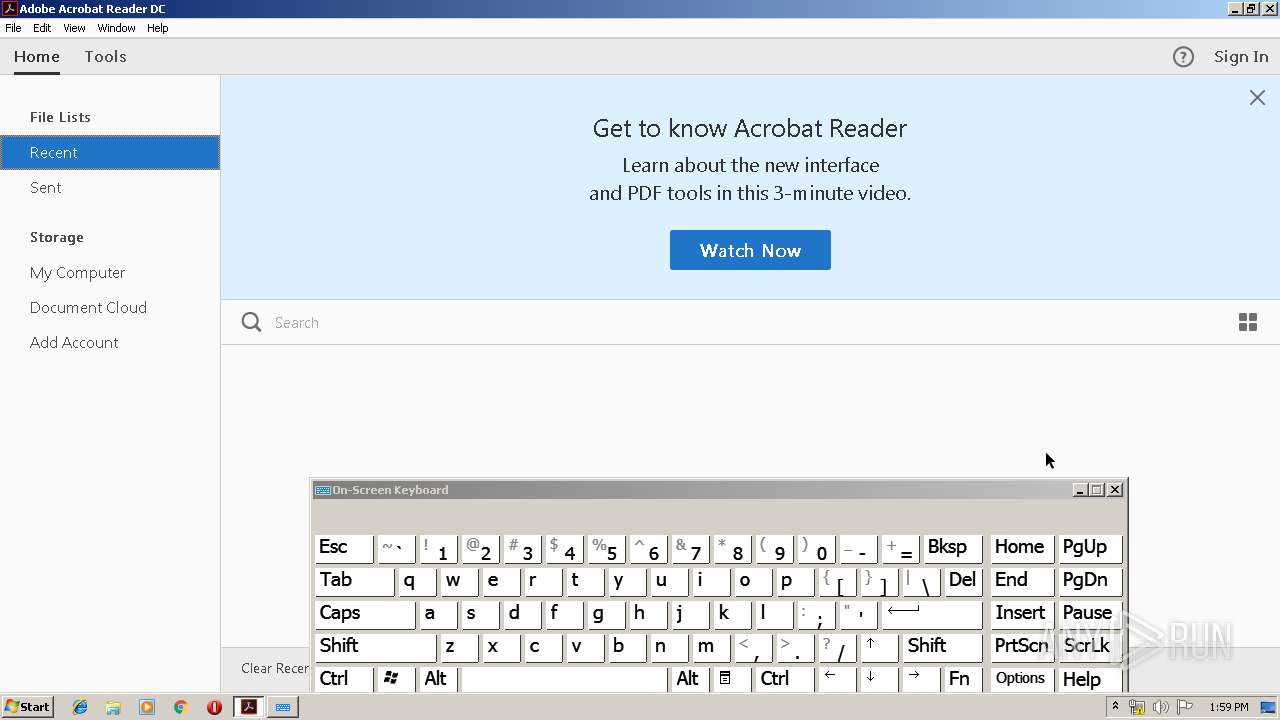Select On-Screen Keyboard taskbar icon
This screenshot has height=720, width=1280.
(283, 707)
